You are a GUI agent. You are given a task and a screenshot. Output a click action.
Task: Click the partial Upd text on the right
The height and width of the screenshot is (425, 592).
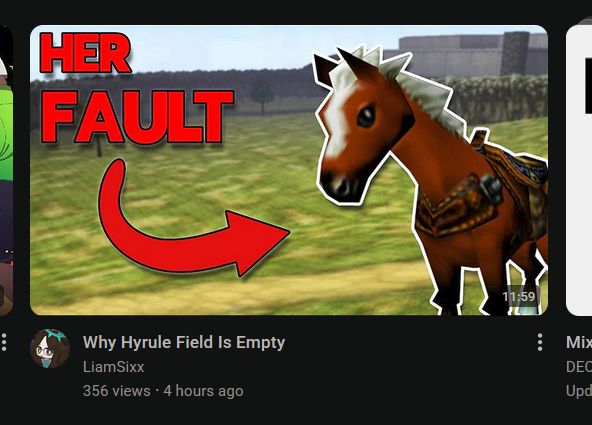pos(579,391)
